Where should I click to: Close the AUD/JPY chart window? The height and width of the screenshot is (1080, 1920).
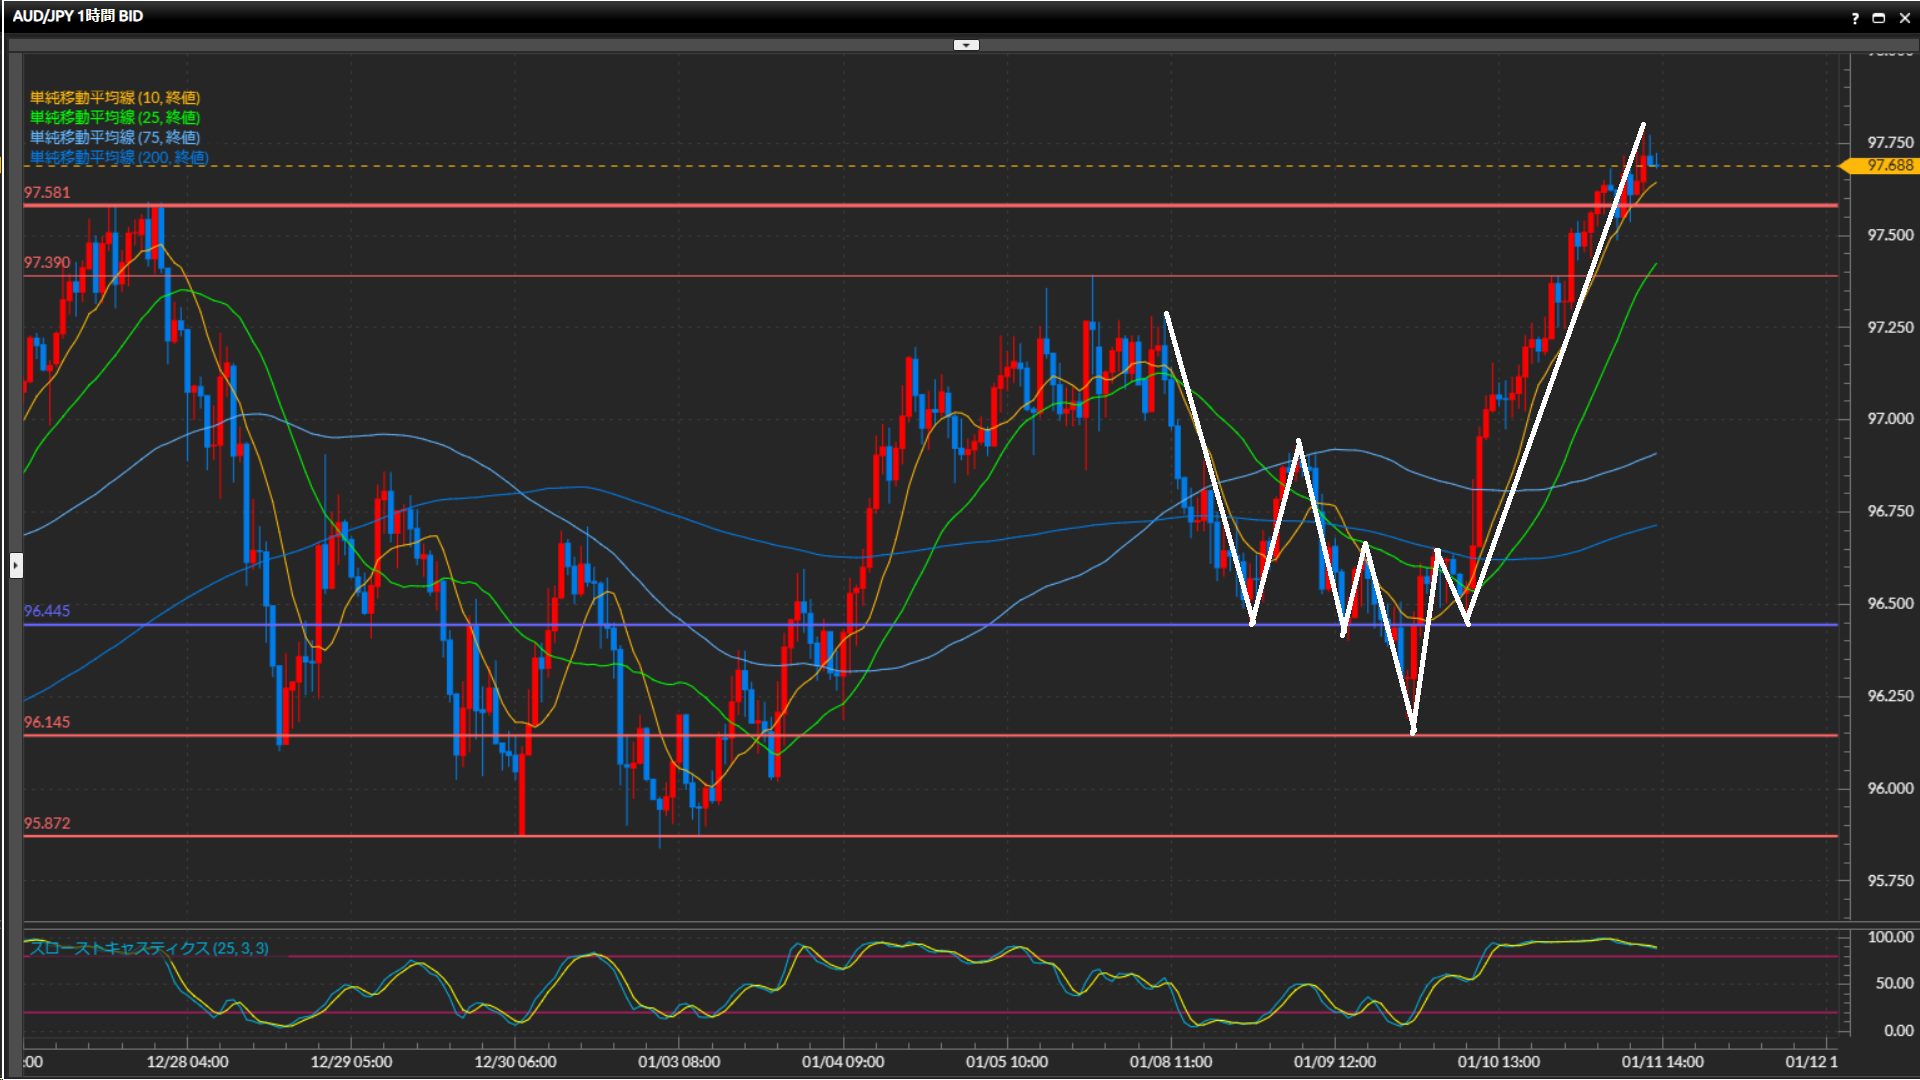click(1905, 18)
